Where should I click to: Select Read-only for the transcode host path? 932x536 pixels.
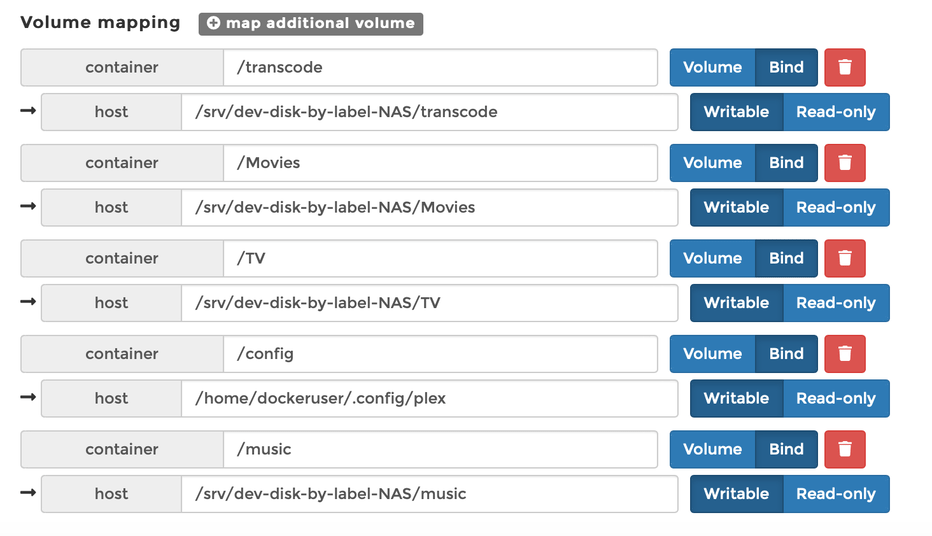coord(836,112)
